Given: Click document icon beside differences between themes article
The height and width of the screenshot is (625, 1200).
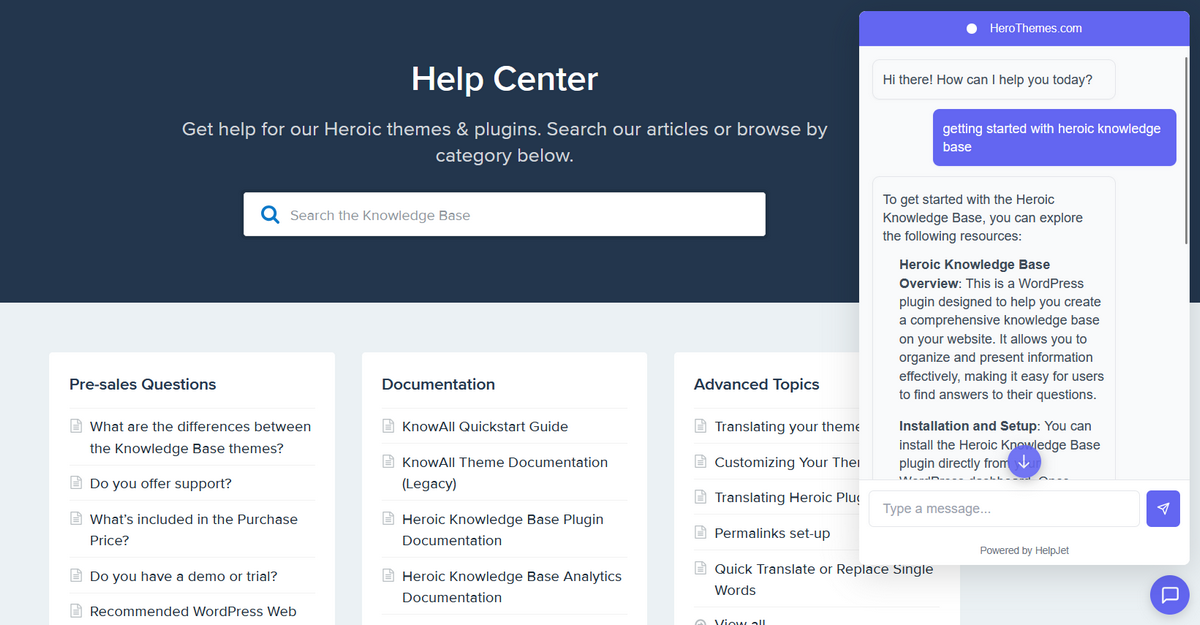Looking at the screenshot, I should click(76, 426).
